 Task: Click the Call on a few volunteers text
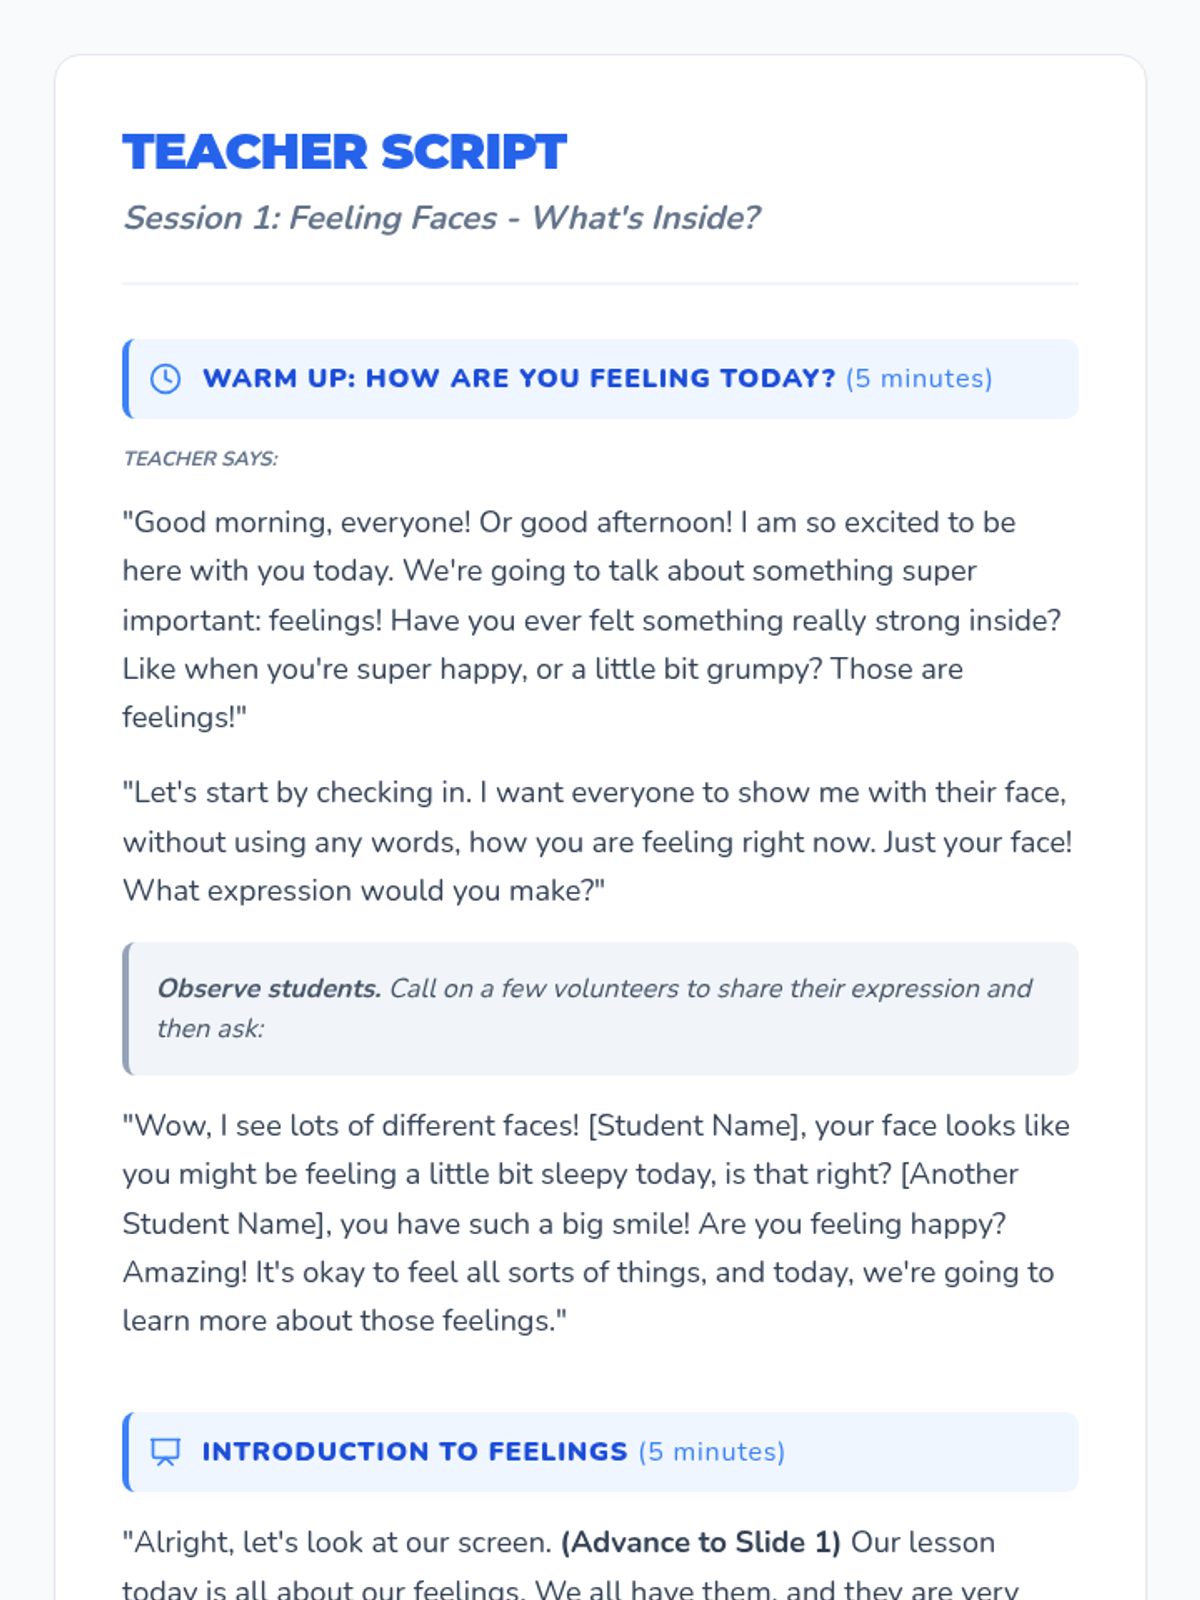pyautogui.click(x=710, y=989)
